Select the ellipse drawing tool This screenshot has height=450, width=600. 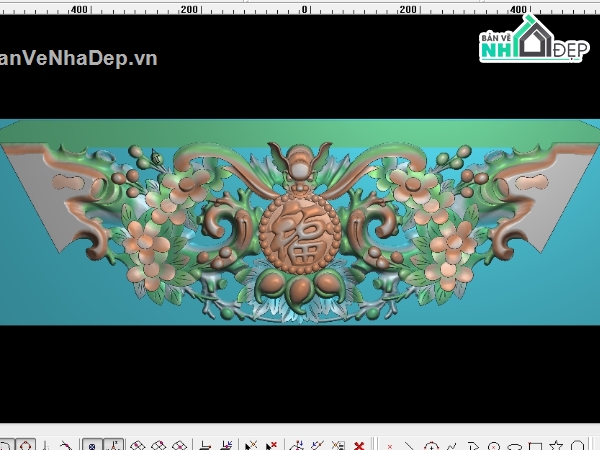[x=515, y=445]
